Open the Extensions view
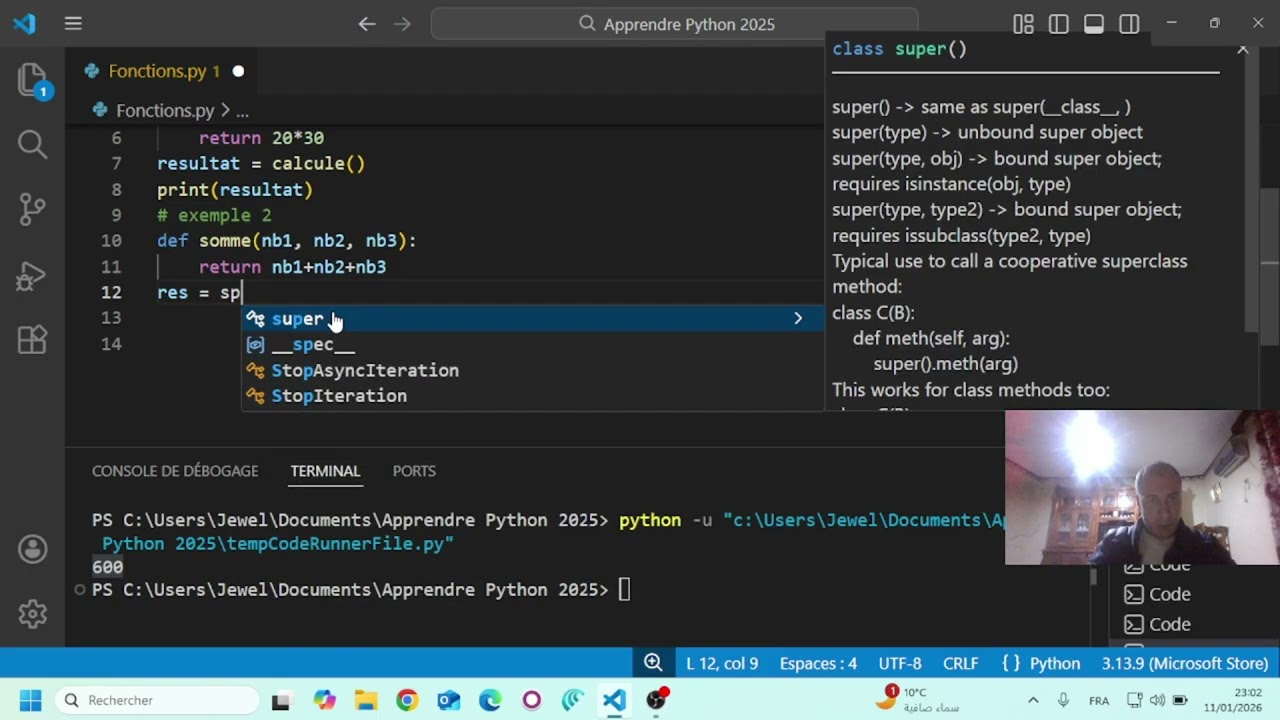The width and height of the screenshot is (1280, 720). click(x=32, y=340)
